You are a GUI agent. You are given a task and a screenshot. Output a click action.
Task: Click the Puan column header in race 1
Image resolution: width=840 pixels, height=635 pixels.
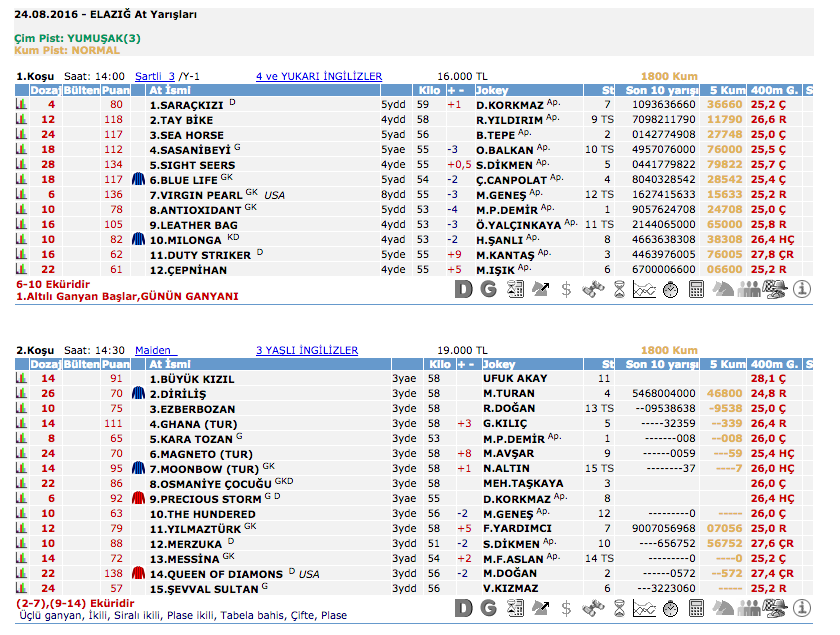pyautogui.click(x=116, y=90)
